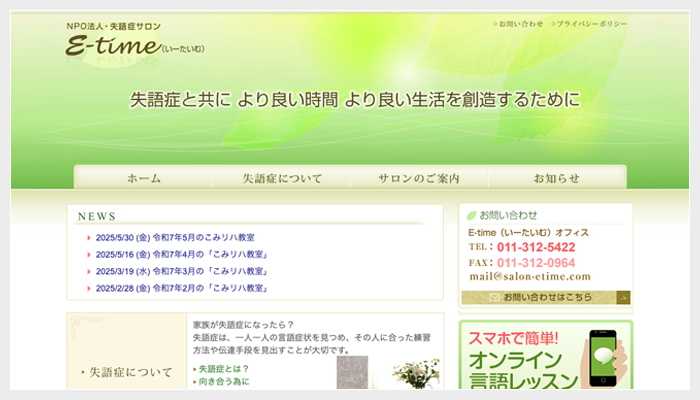Click the オンライン言語レッスン banner
Viewport: 700px width, 400px height.
(x=546, y=360)
